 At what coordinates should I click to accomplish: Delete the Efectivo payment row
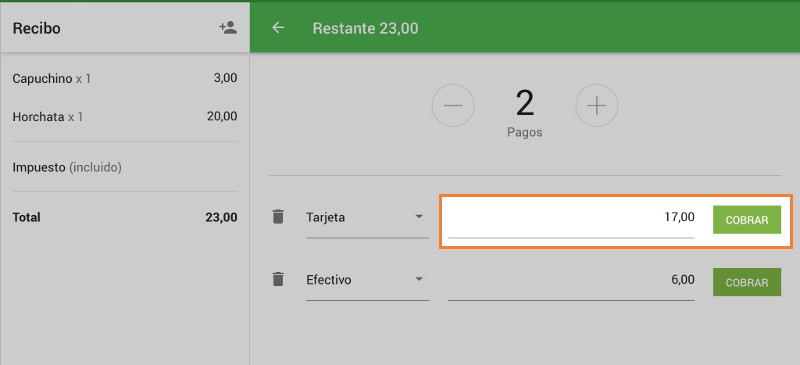pos(278,279)
